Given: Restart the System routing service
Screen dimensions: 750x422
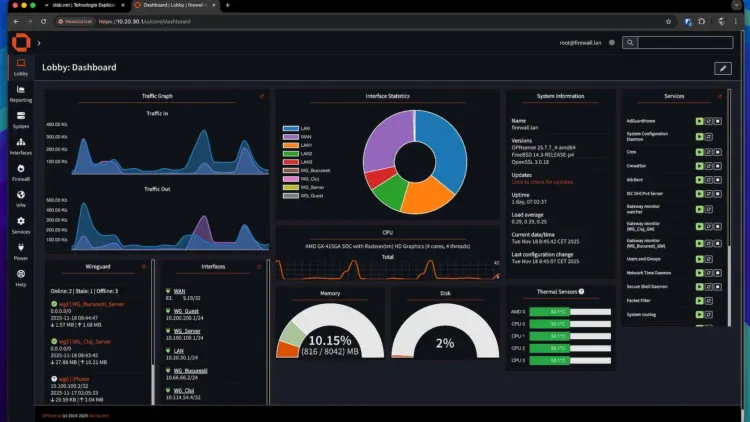Looking at the screenshot, I should [x=709, y=314].
